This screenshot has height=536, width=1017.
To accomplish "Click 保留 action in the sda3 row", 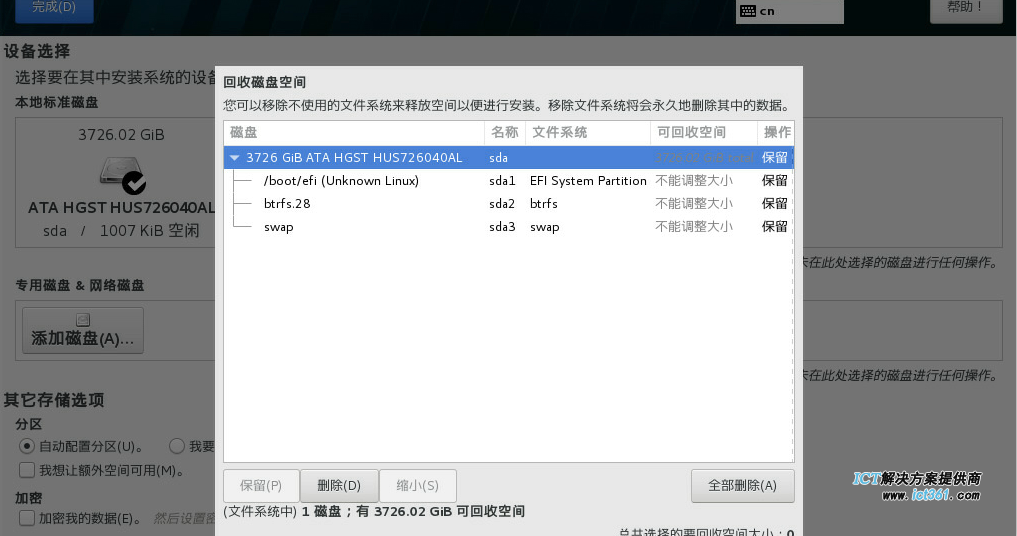I will 774,226.
